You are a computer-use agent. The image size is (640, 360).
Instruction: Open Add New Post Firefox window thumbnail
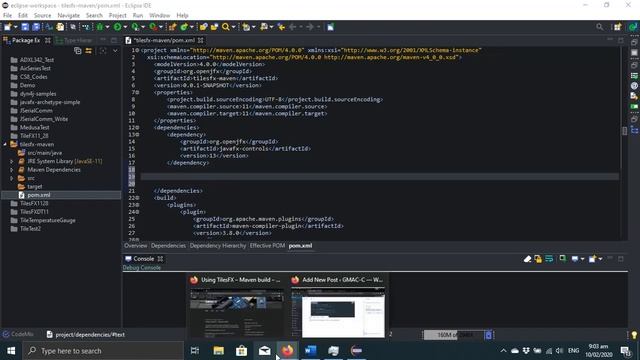[338, 307]
